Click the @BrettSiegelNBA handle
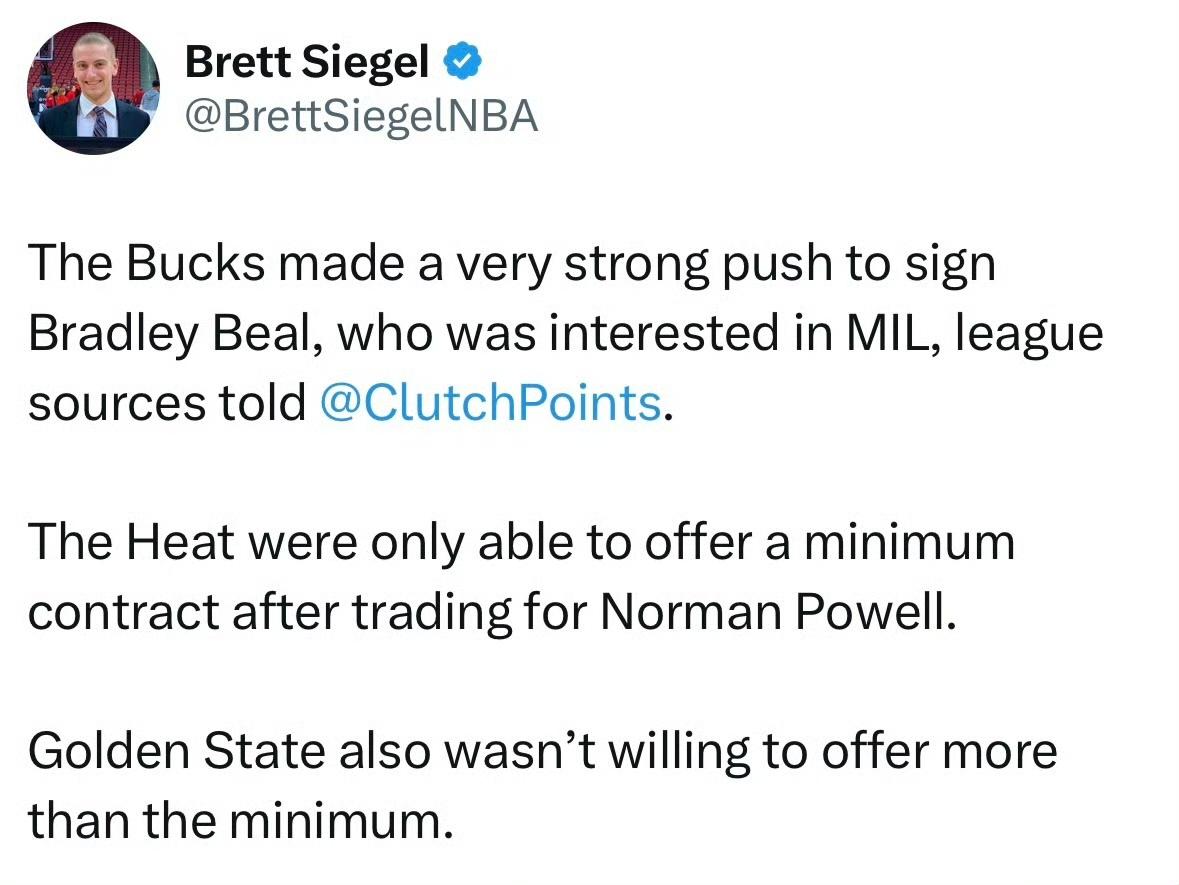This screenshot has width=1179, height=885. pyautogui.click(x=362, y=117)
